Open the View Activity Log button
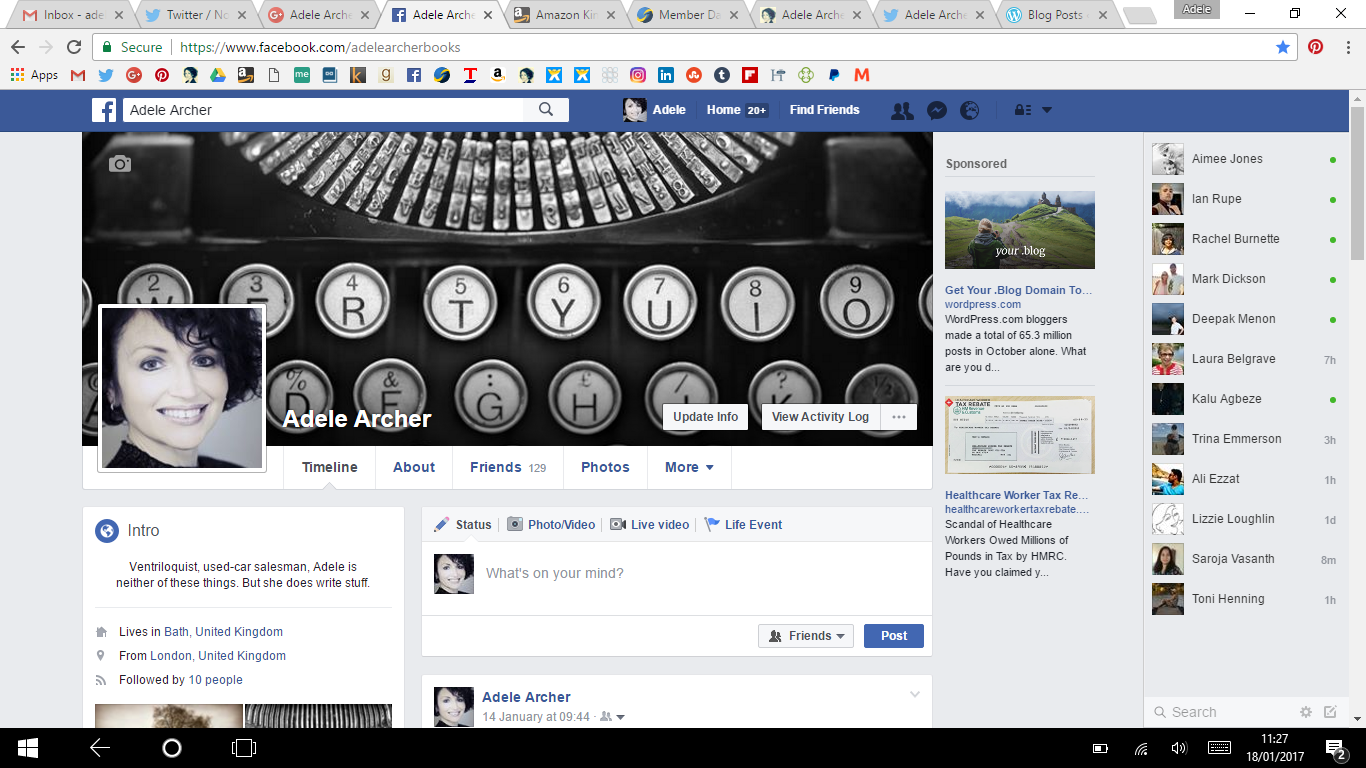The height and width of the screenshot is (768, 1366). [820, 417]
